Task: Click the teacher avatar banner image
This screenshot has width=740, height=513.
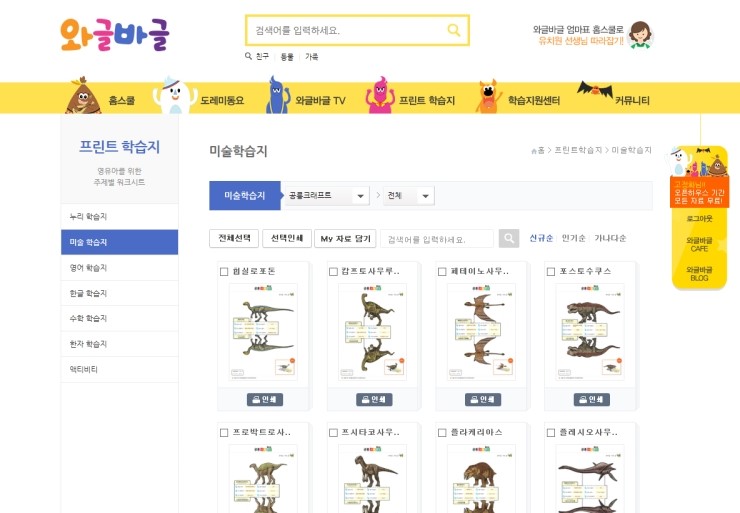Action: click(640, 34)
